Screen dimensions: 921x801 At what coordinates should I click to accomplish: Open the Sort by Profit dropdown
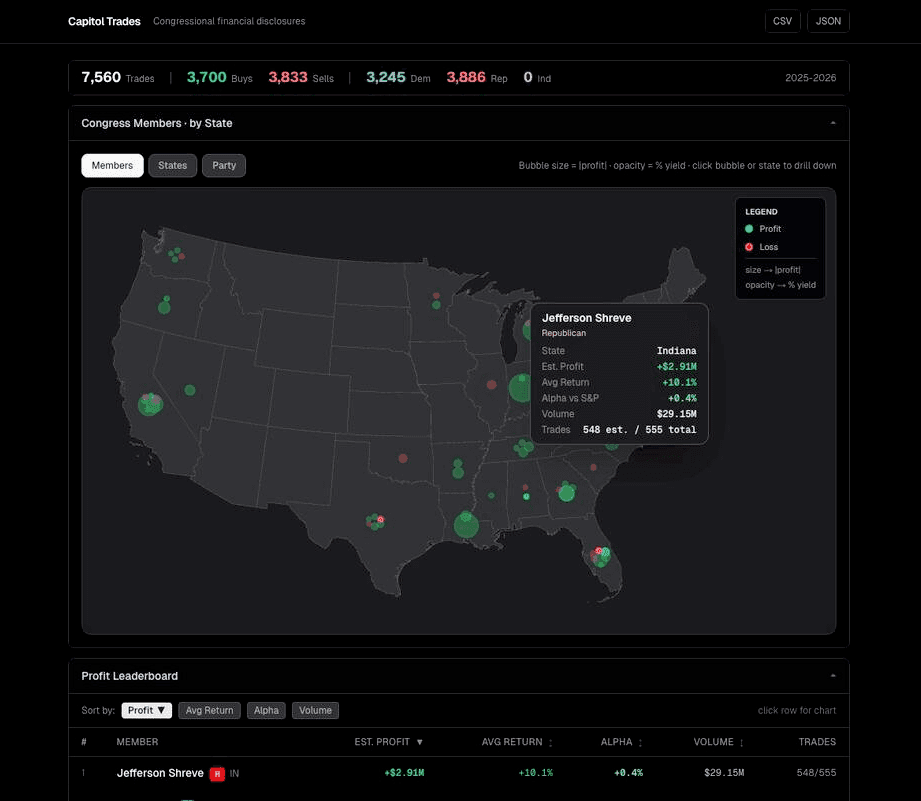point(146,710)
